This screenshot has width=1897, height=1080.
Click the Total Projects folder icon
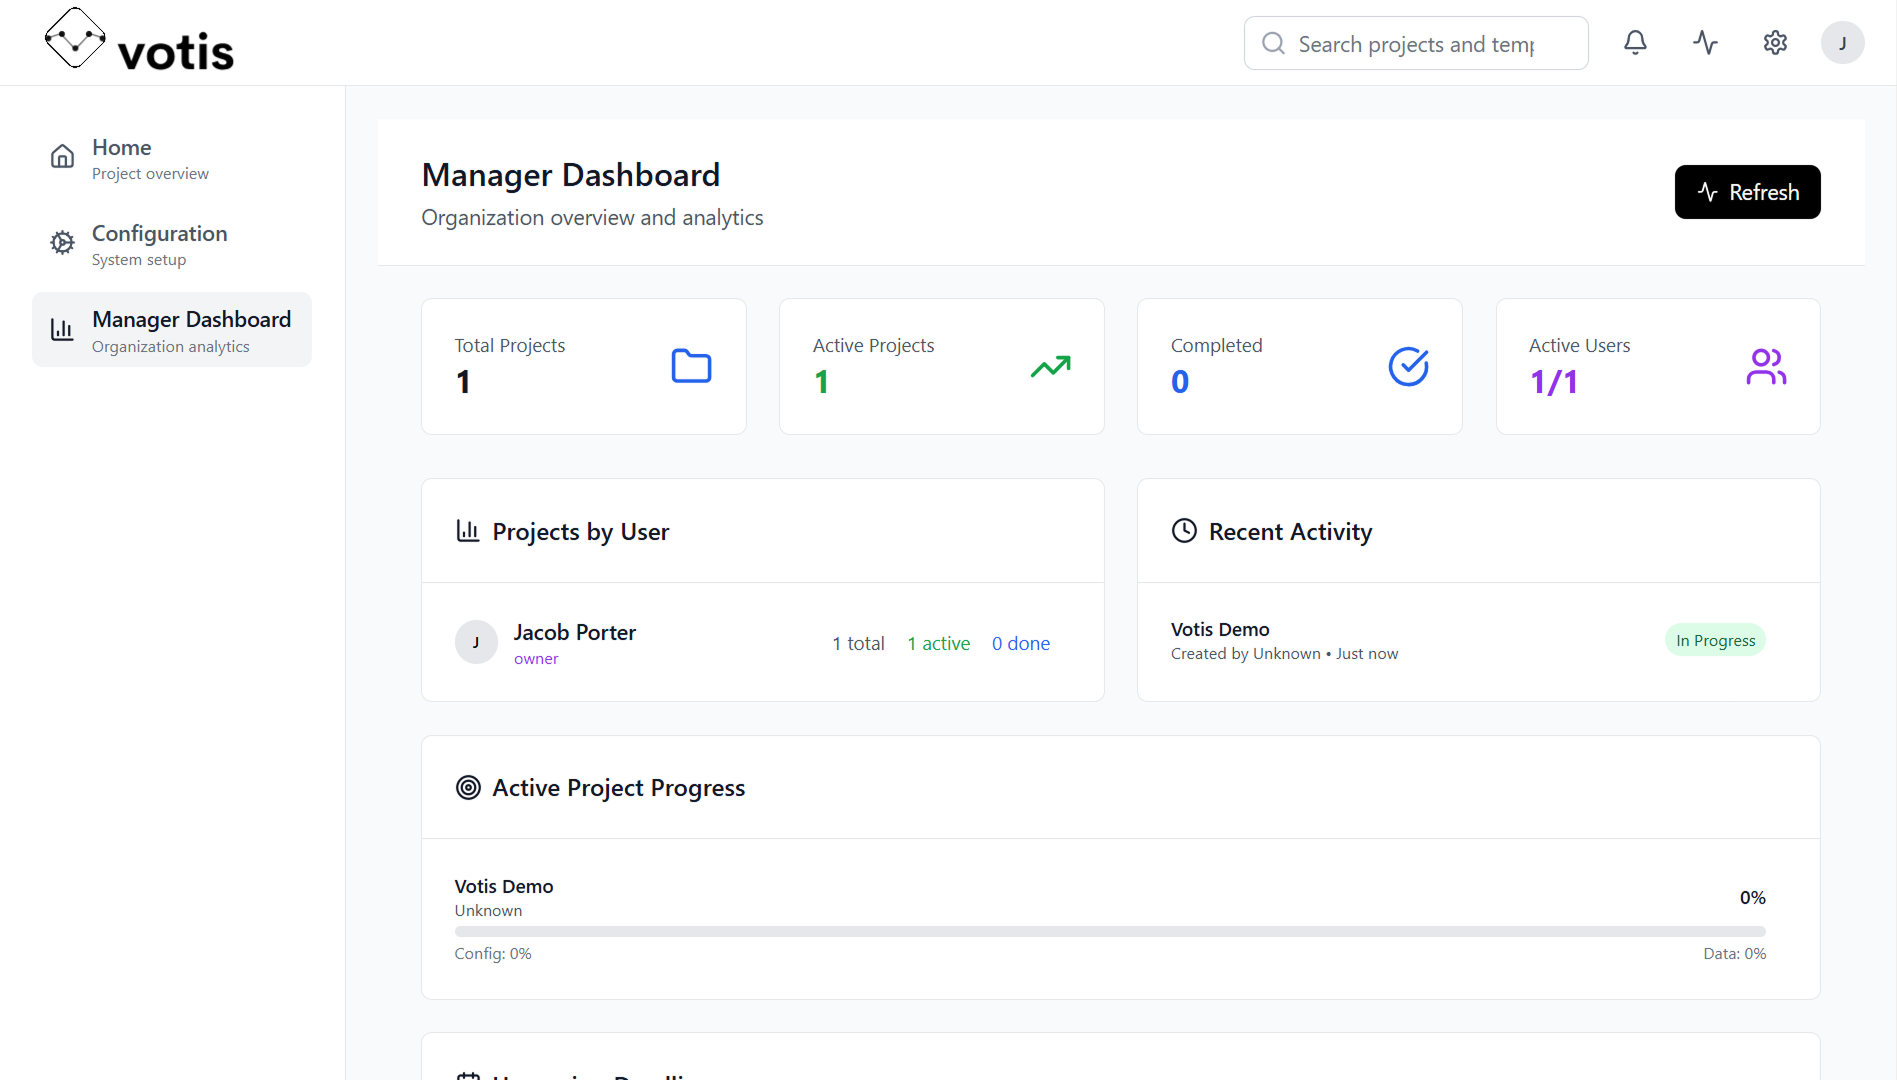click(691, 366)
